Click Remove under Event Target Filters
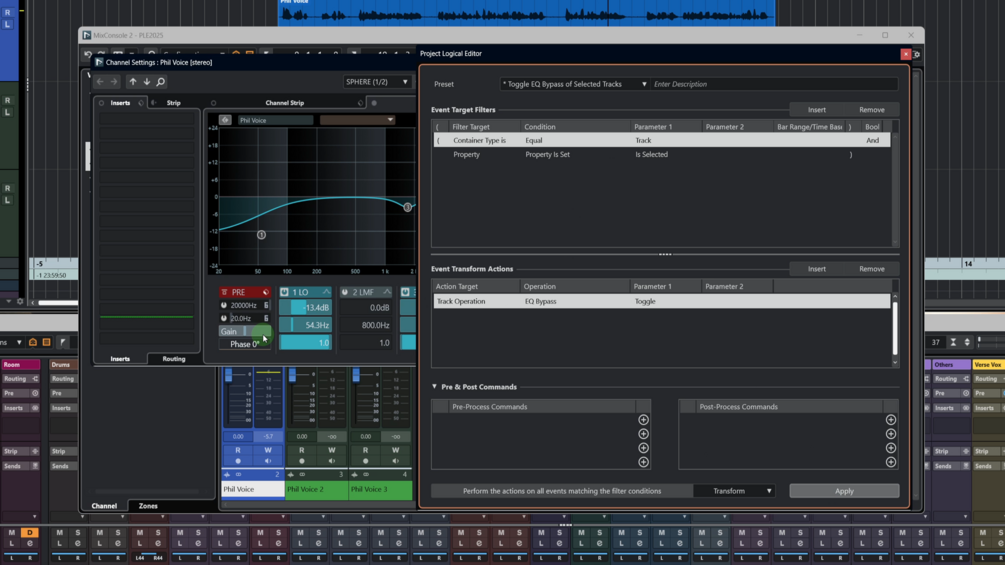Viewport: 1005px width, 565px height. point(872,110)
